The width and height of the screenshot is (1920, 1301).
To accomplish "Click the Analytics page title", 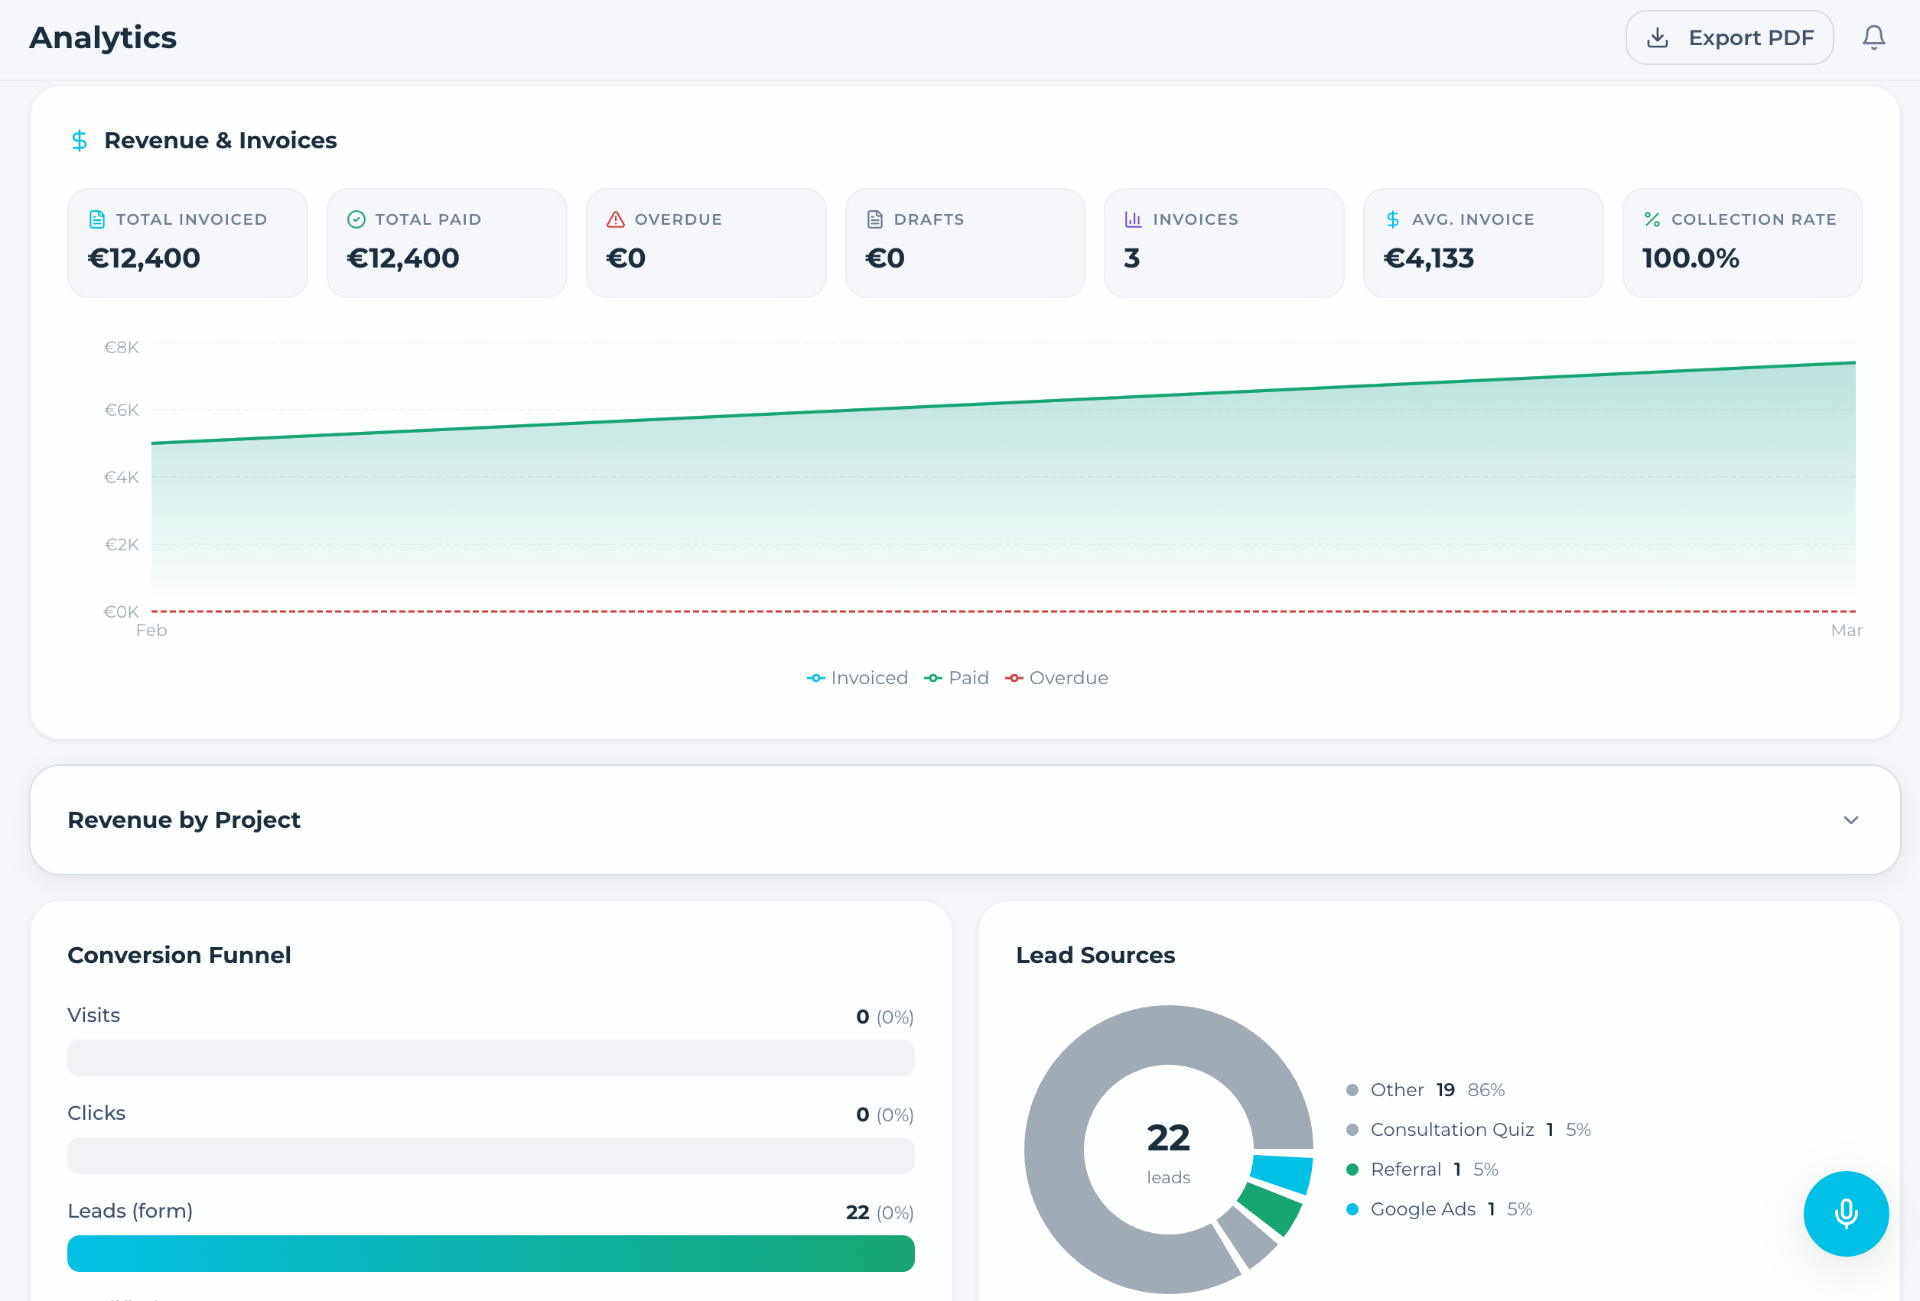I will click(x=103, y=38).
